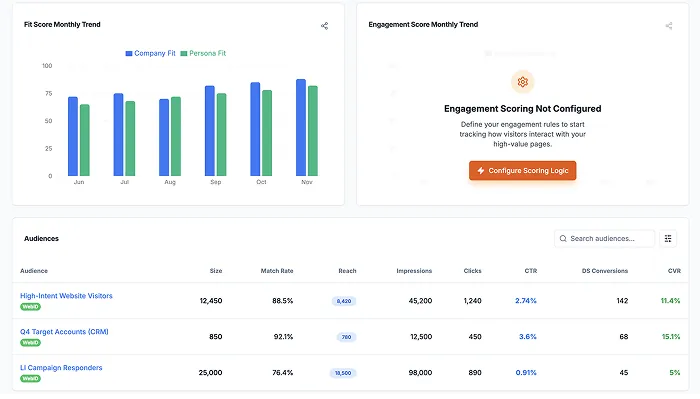Sort table by Match Rate column header
Screen dimensions: 700x399
277,271
